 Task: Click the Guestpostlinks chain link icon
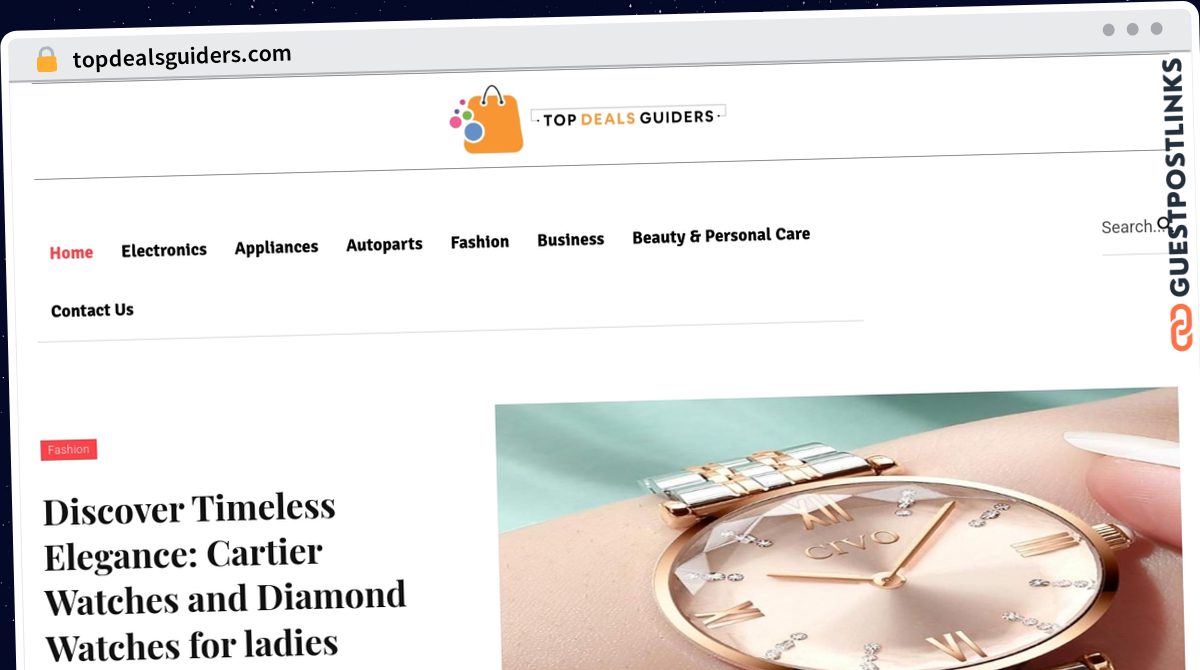coord(1181,328)
